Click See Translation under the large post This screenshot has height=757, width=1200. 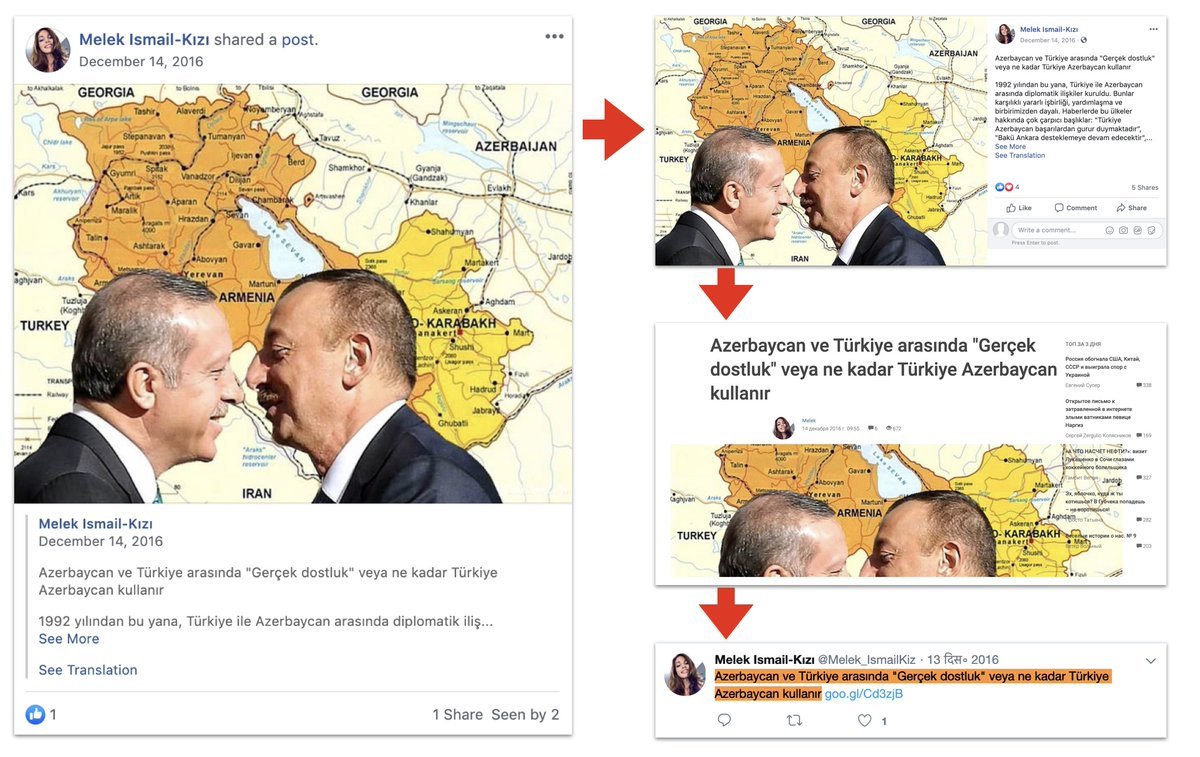tap(88, 670)
